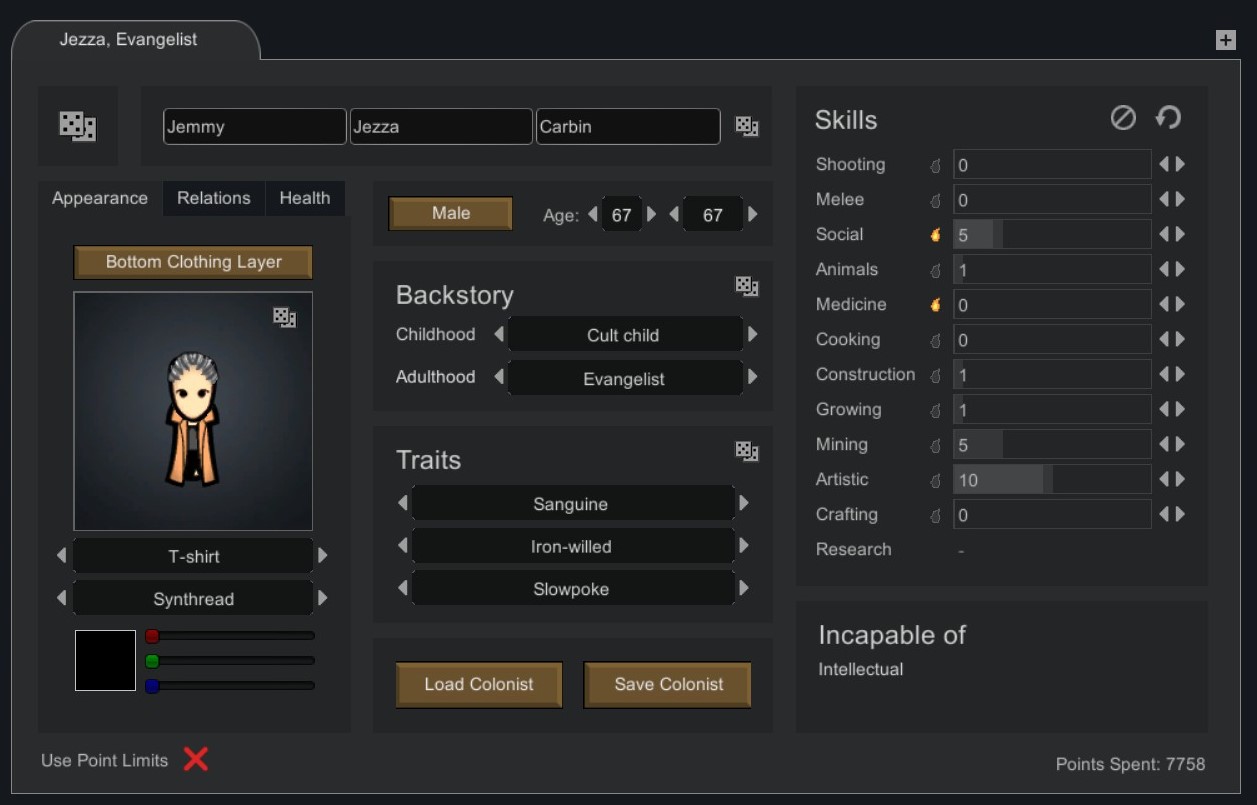Image resolution: width=1257 pixels, height=805 pixels.
Task: Click the Bottom Clothing Layer button
Action: [x=193, y=262]
